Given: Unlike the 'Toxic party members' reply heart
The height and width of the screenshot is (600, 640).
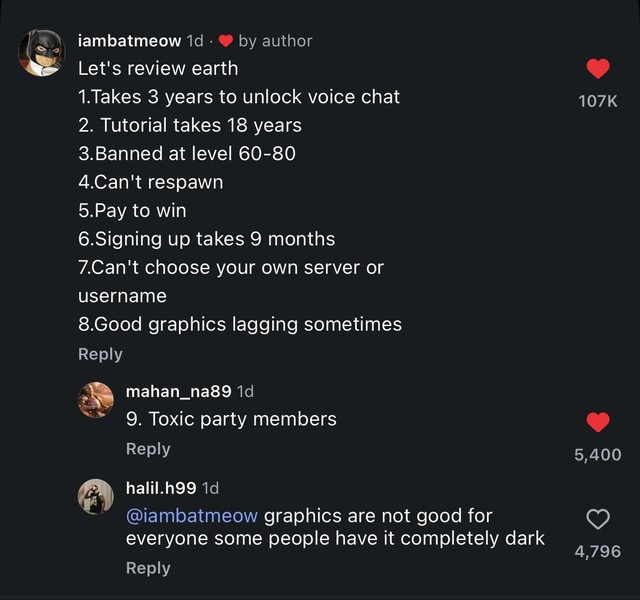Looking at the screenshot, I should (x=598, y=422).
